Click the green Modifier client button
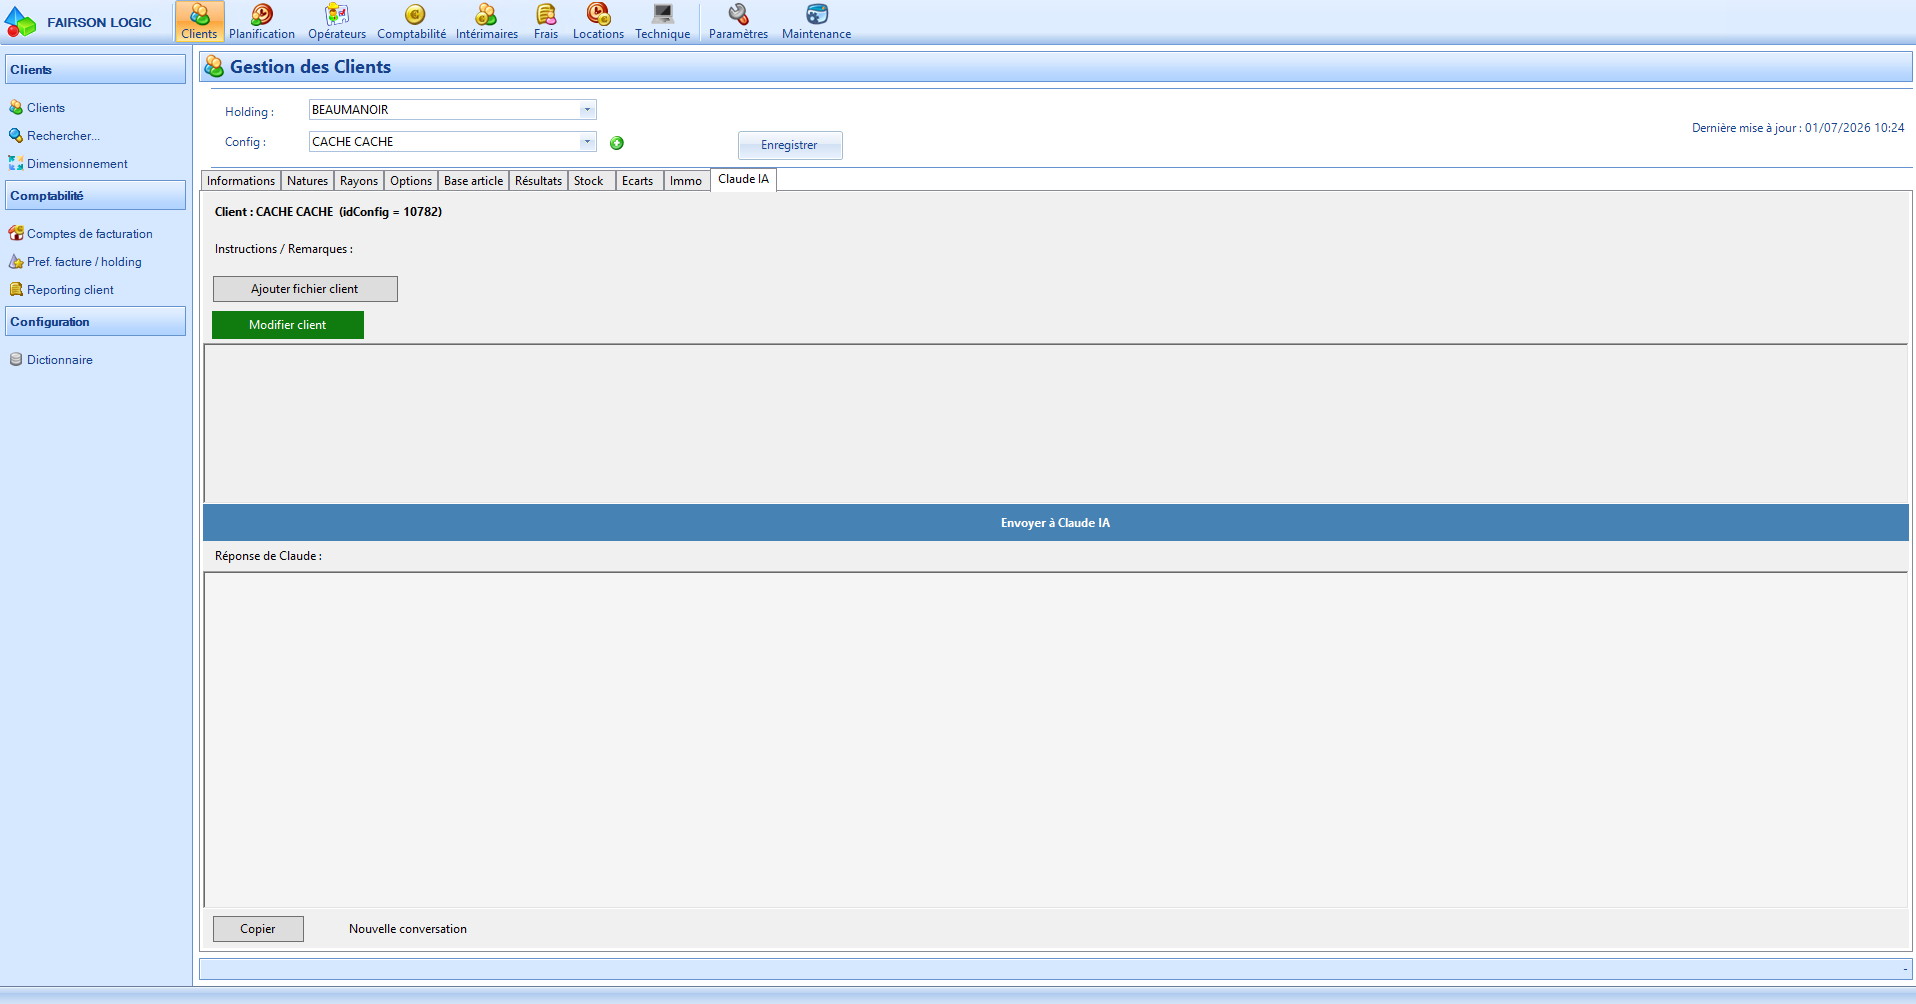This screenshot has height=1004, width=1916. pos(288,325)
